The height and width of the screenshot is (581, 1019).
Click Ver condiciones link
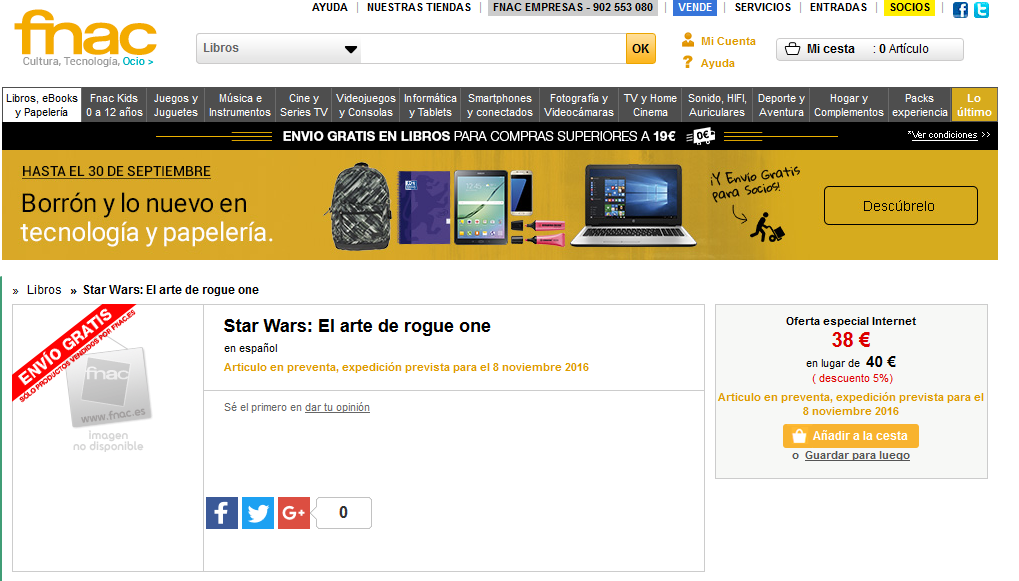coord(944,135)
